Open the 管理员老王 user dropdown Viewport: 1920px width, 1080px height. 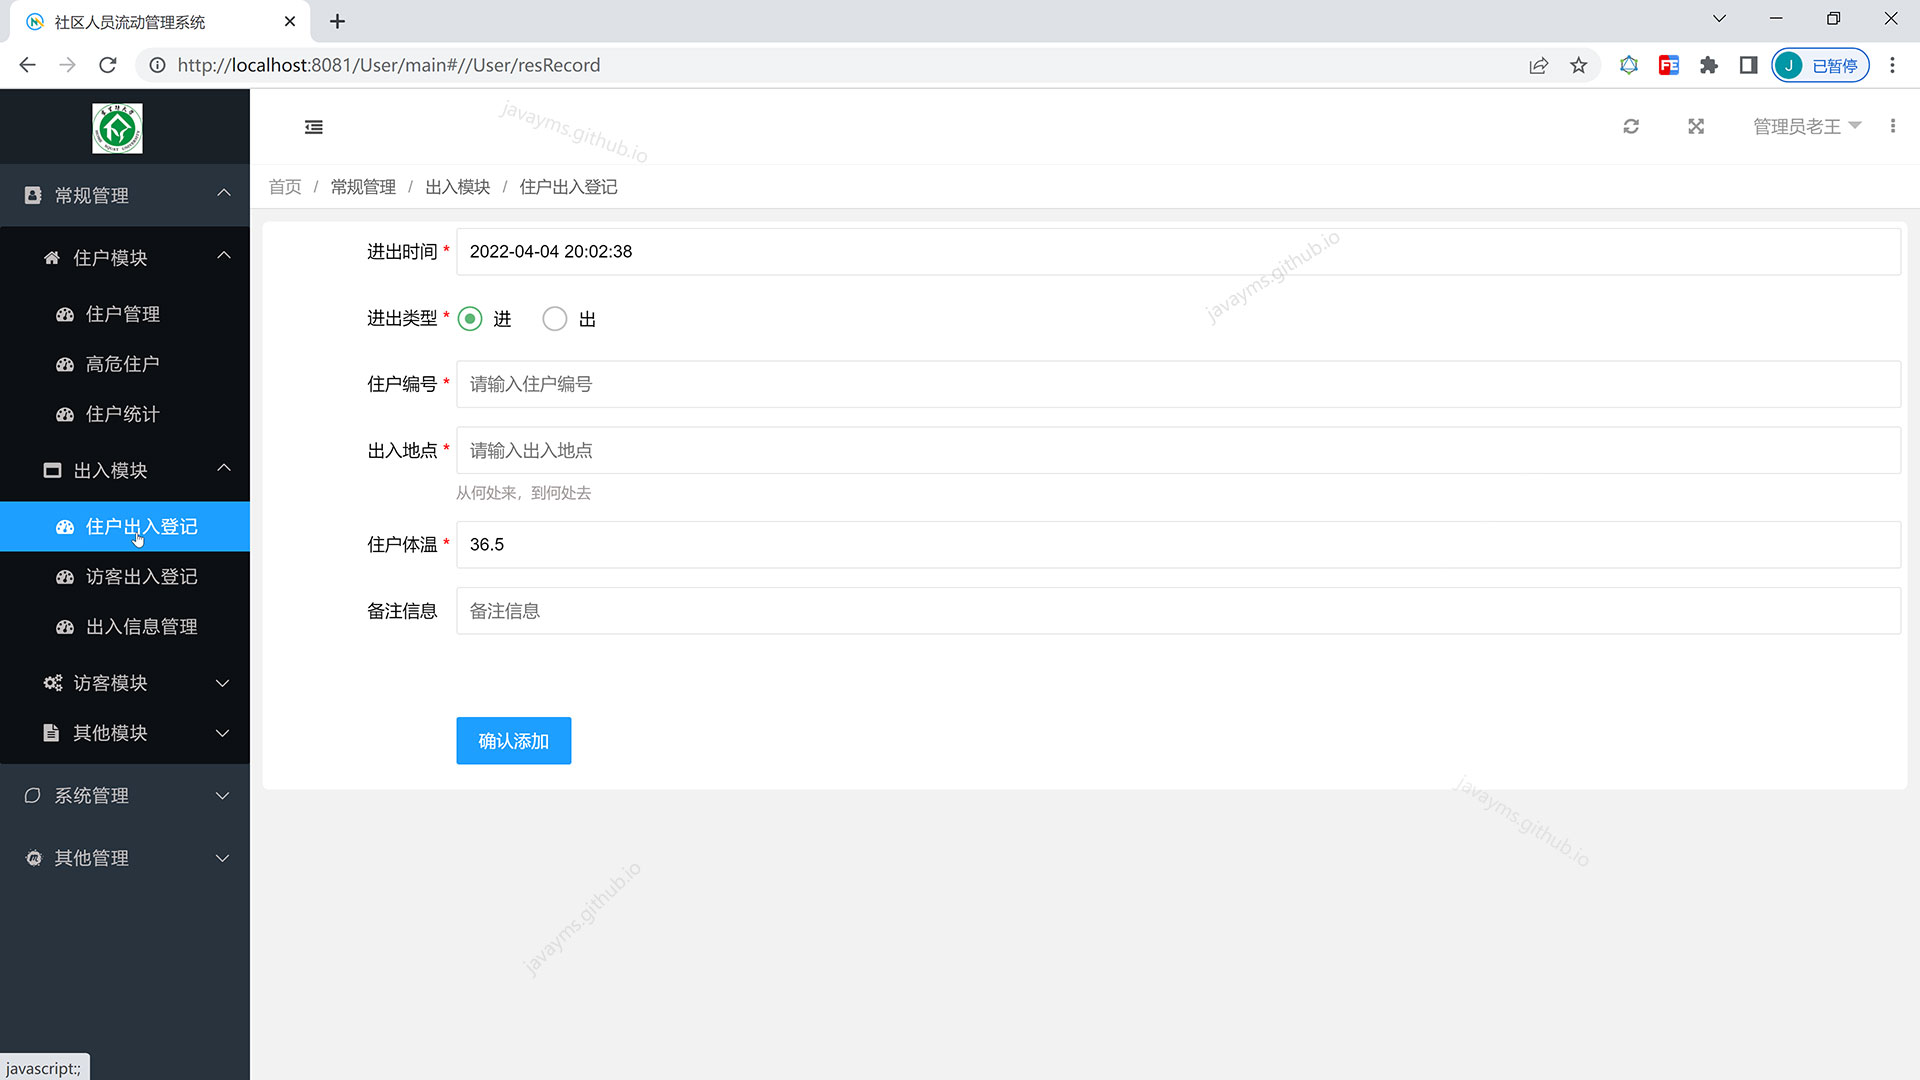[x=1805, y=127]
